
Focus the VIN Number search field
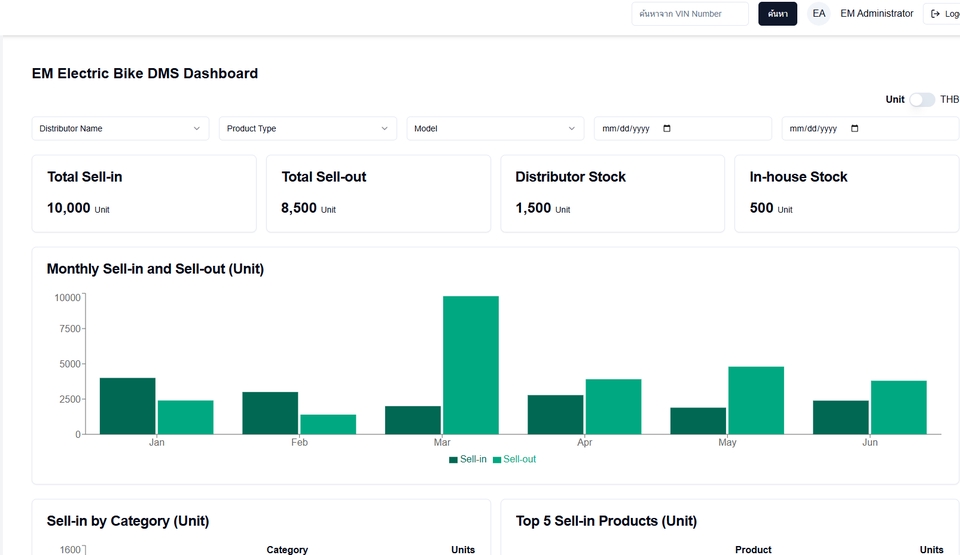click(689, 14)
